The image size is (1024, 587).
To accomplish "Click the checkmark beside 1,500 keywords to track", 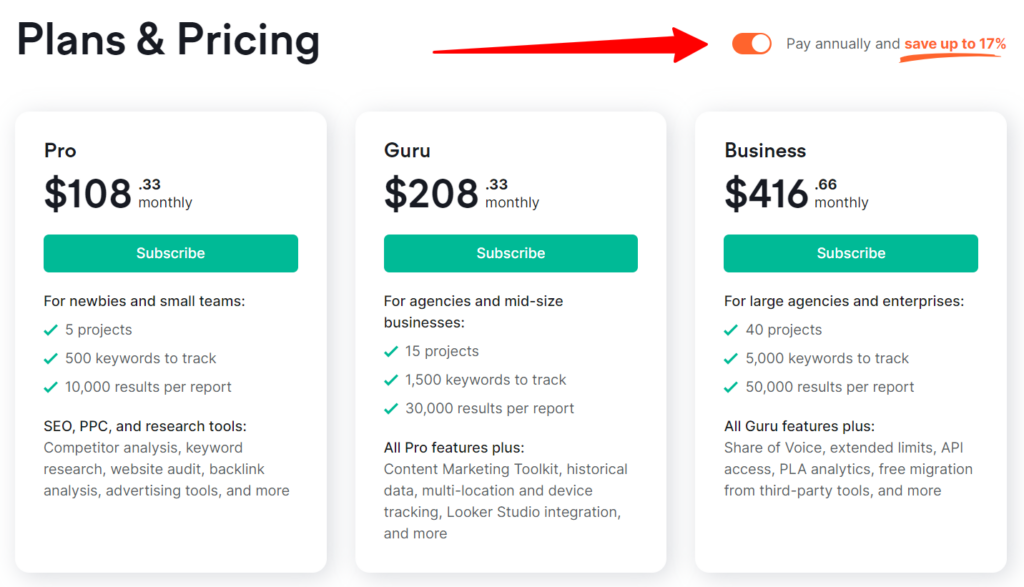I will 392,379.
